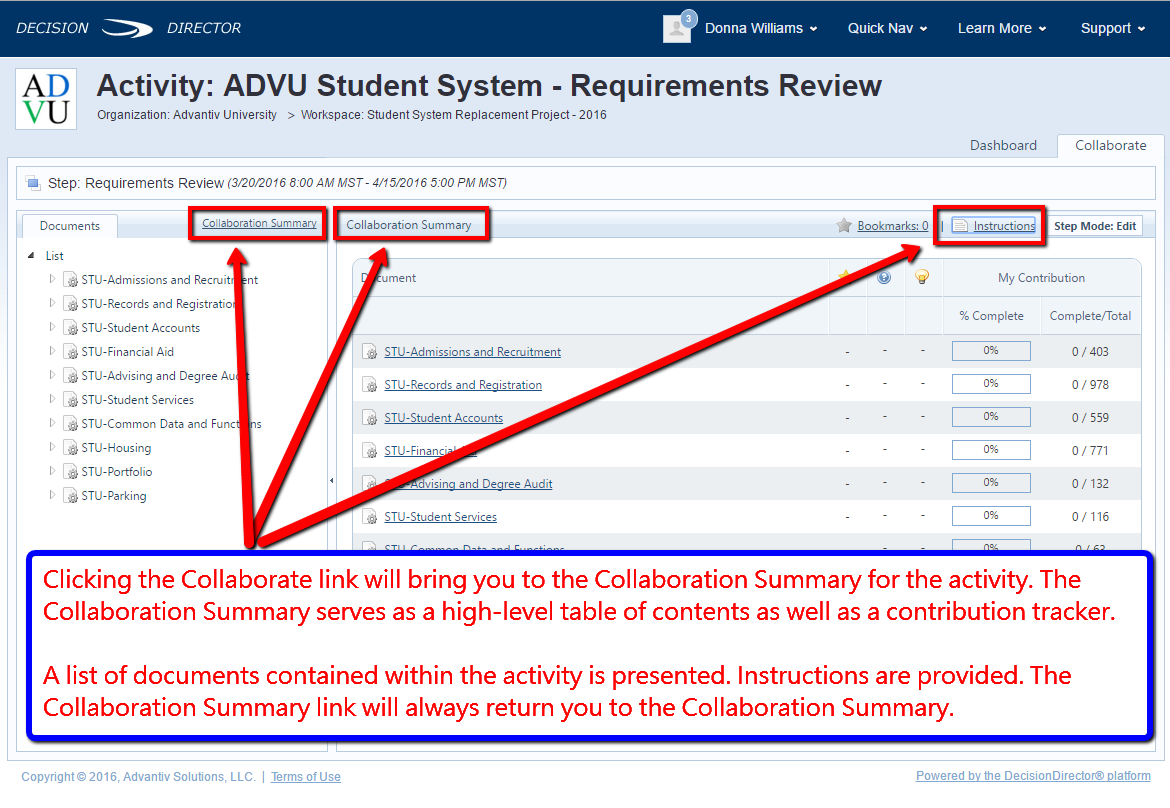Open the Quick Nav dropdown
Image resolution: width=1170 pixels, height=808 pixels.
pyautogui.click(x=887, y=28)
